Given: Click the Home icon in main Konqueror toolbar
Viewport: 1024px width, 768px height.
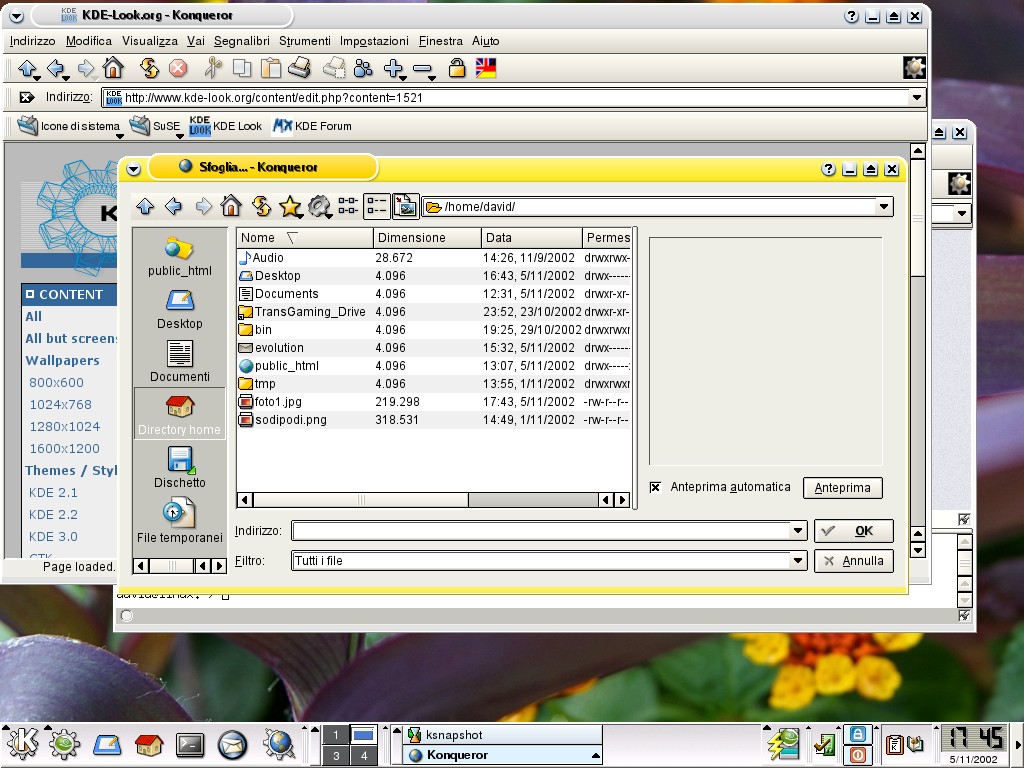Looking at the screenshot, I should 113,68.
